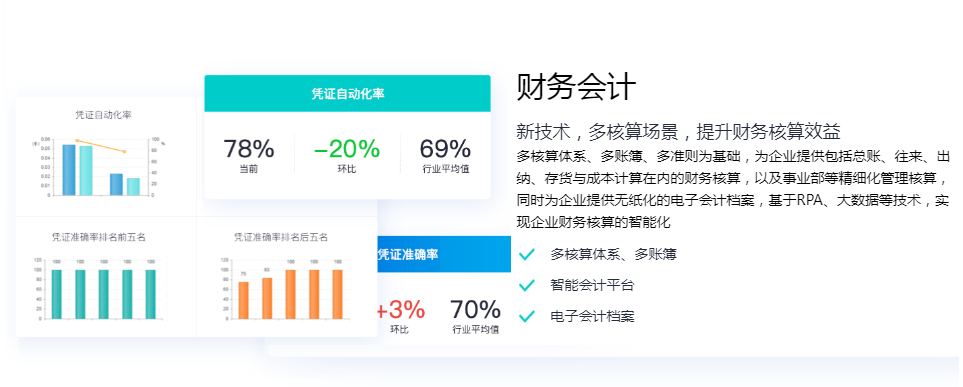
Task: Select the 凭证自动化率 teal header
Action: pyautogui.click(x=348, y=94)
